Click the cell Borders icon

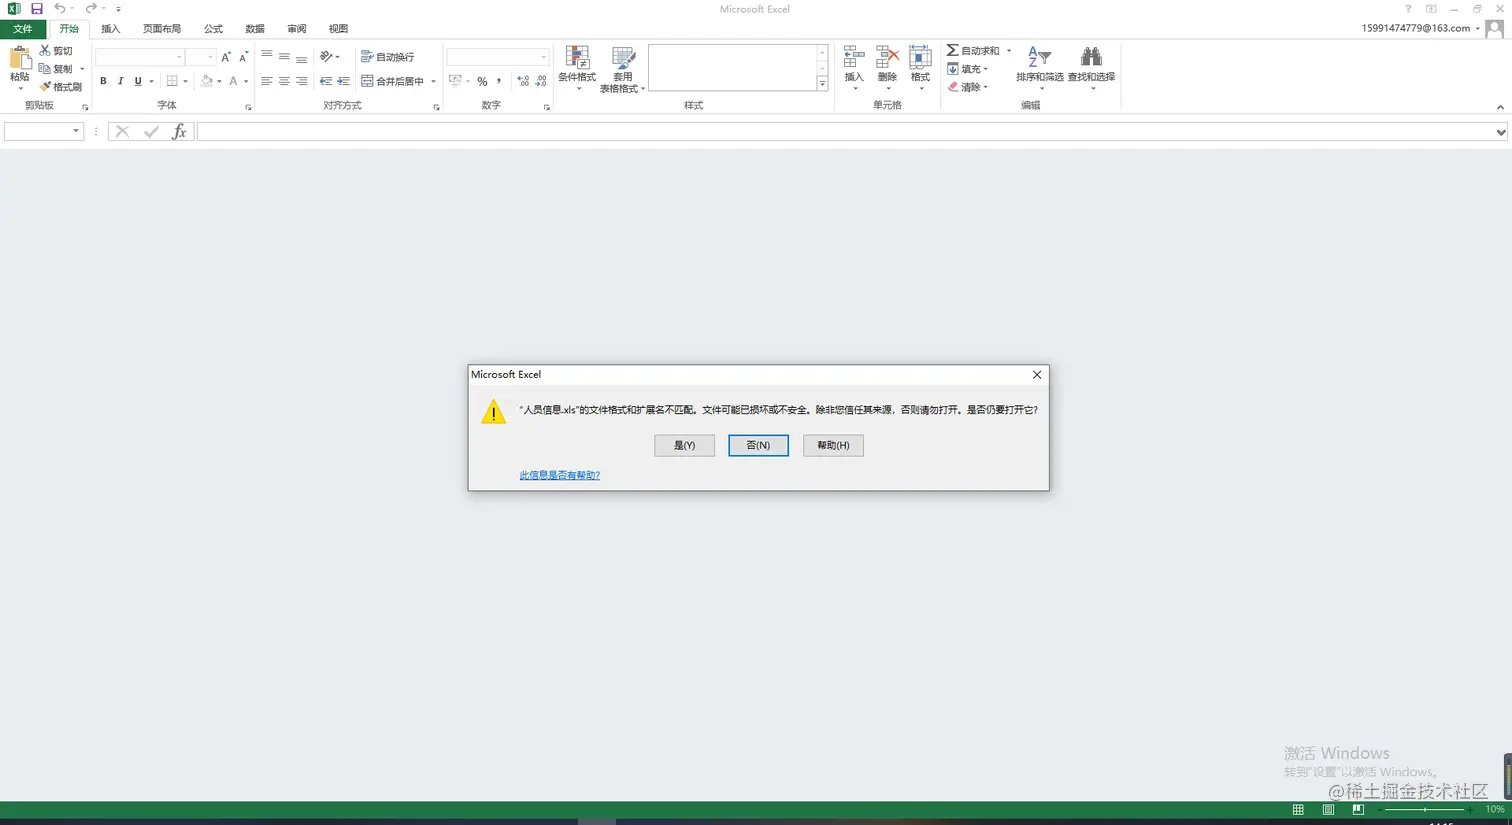[172, 81]
